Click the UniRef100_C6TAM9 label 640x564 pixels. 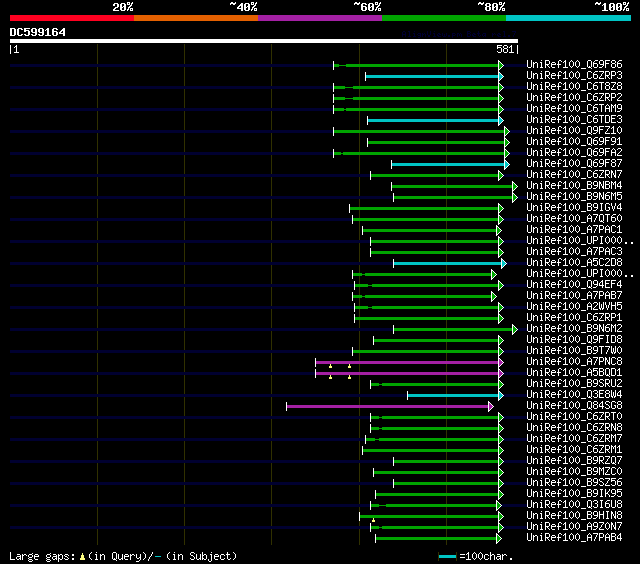[574, 109]
